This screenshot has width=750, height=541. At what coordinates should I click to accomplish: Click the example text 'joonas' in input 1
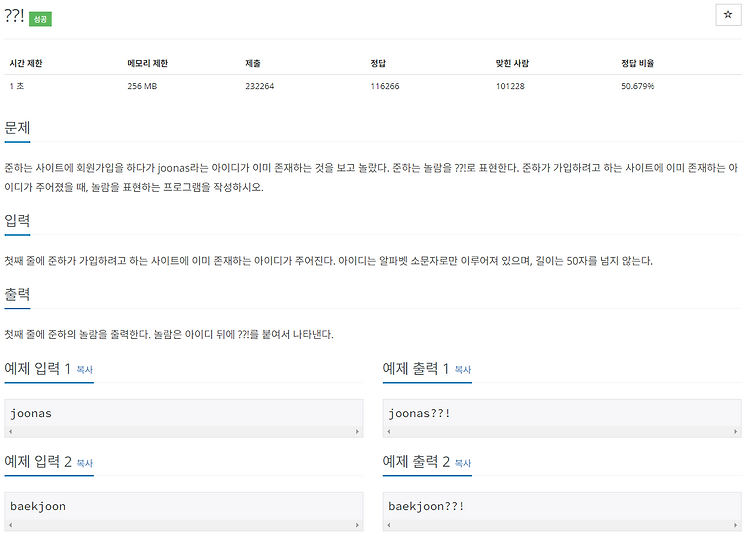tap(31, 413)
